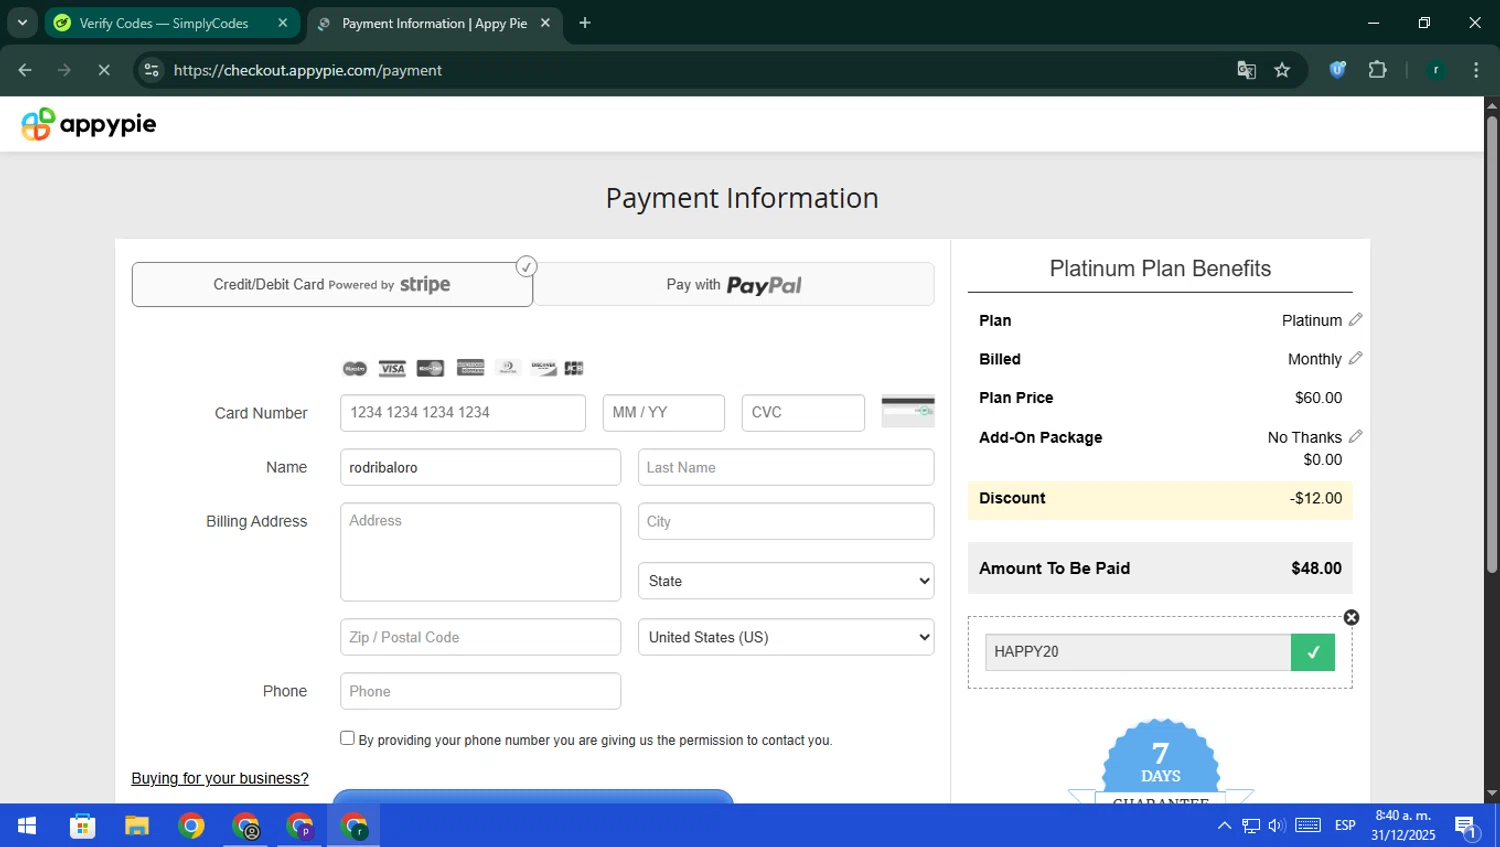Select Credit/Debit Card Stripe payment option
Viewport: 1500px width, 847px height.
(332, 285)
